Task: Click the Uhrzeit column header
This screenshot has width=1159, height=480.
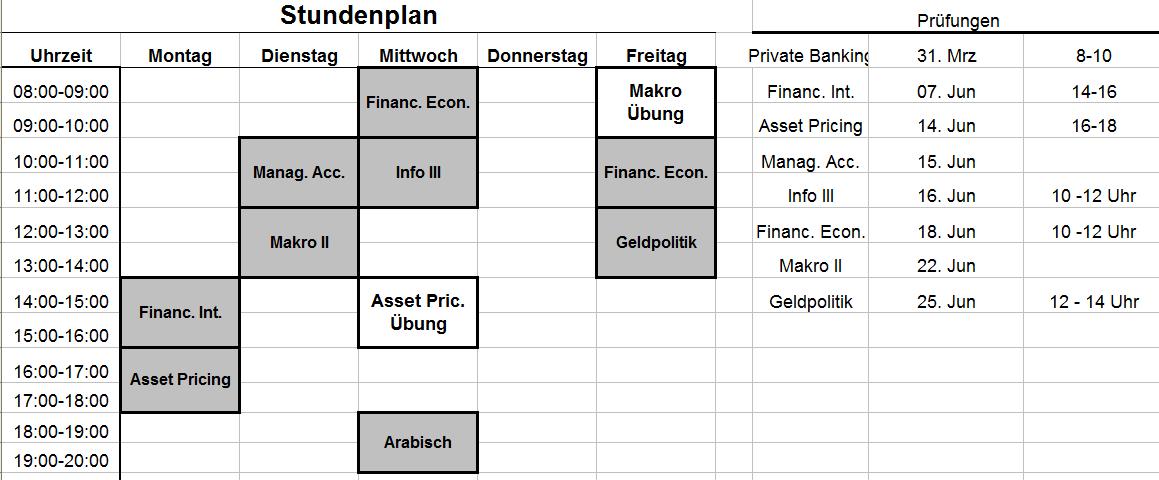Action: click(61, 56)
